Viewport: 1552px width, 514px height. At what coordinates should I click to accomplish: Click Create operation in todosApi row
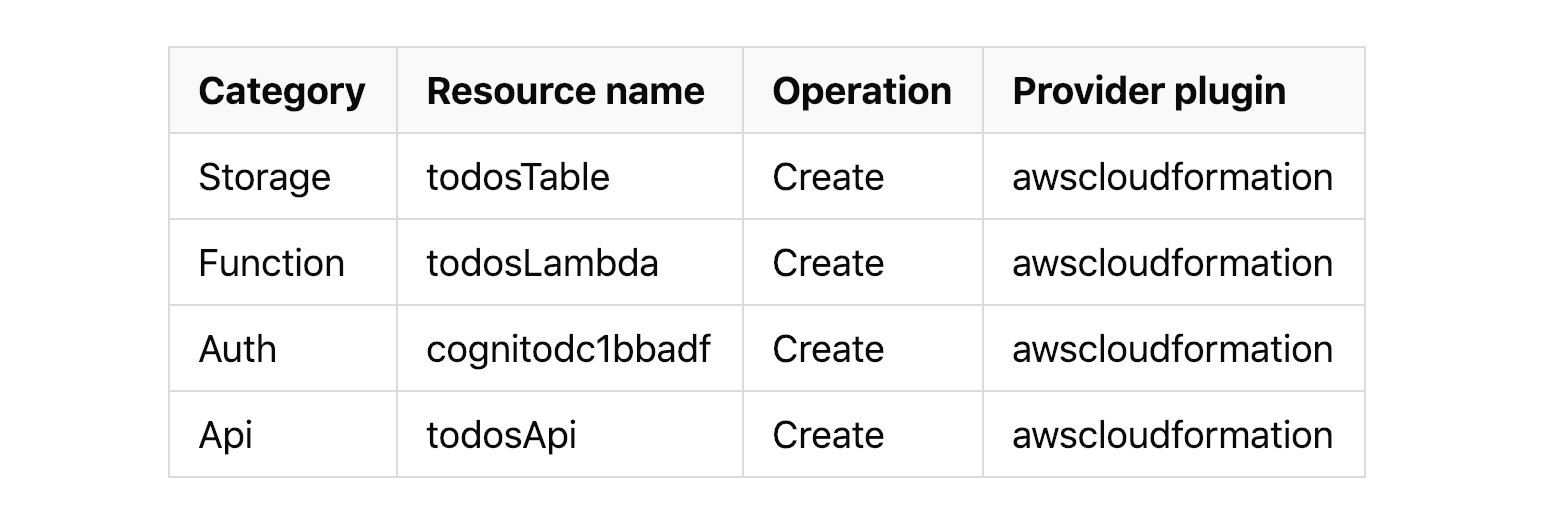[x=828, y=435]
